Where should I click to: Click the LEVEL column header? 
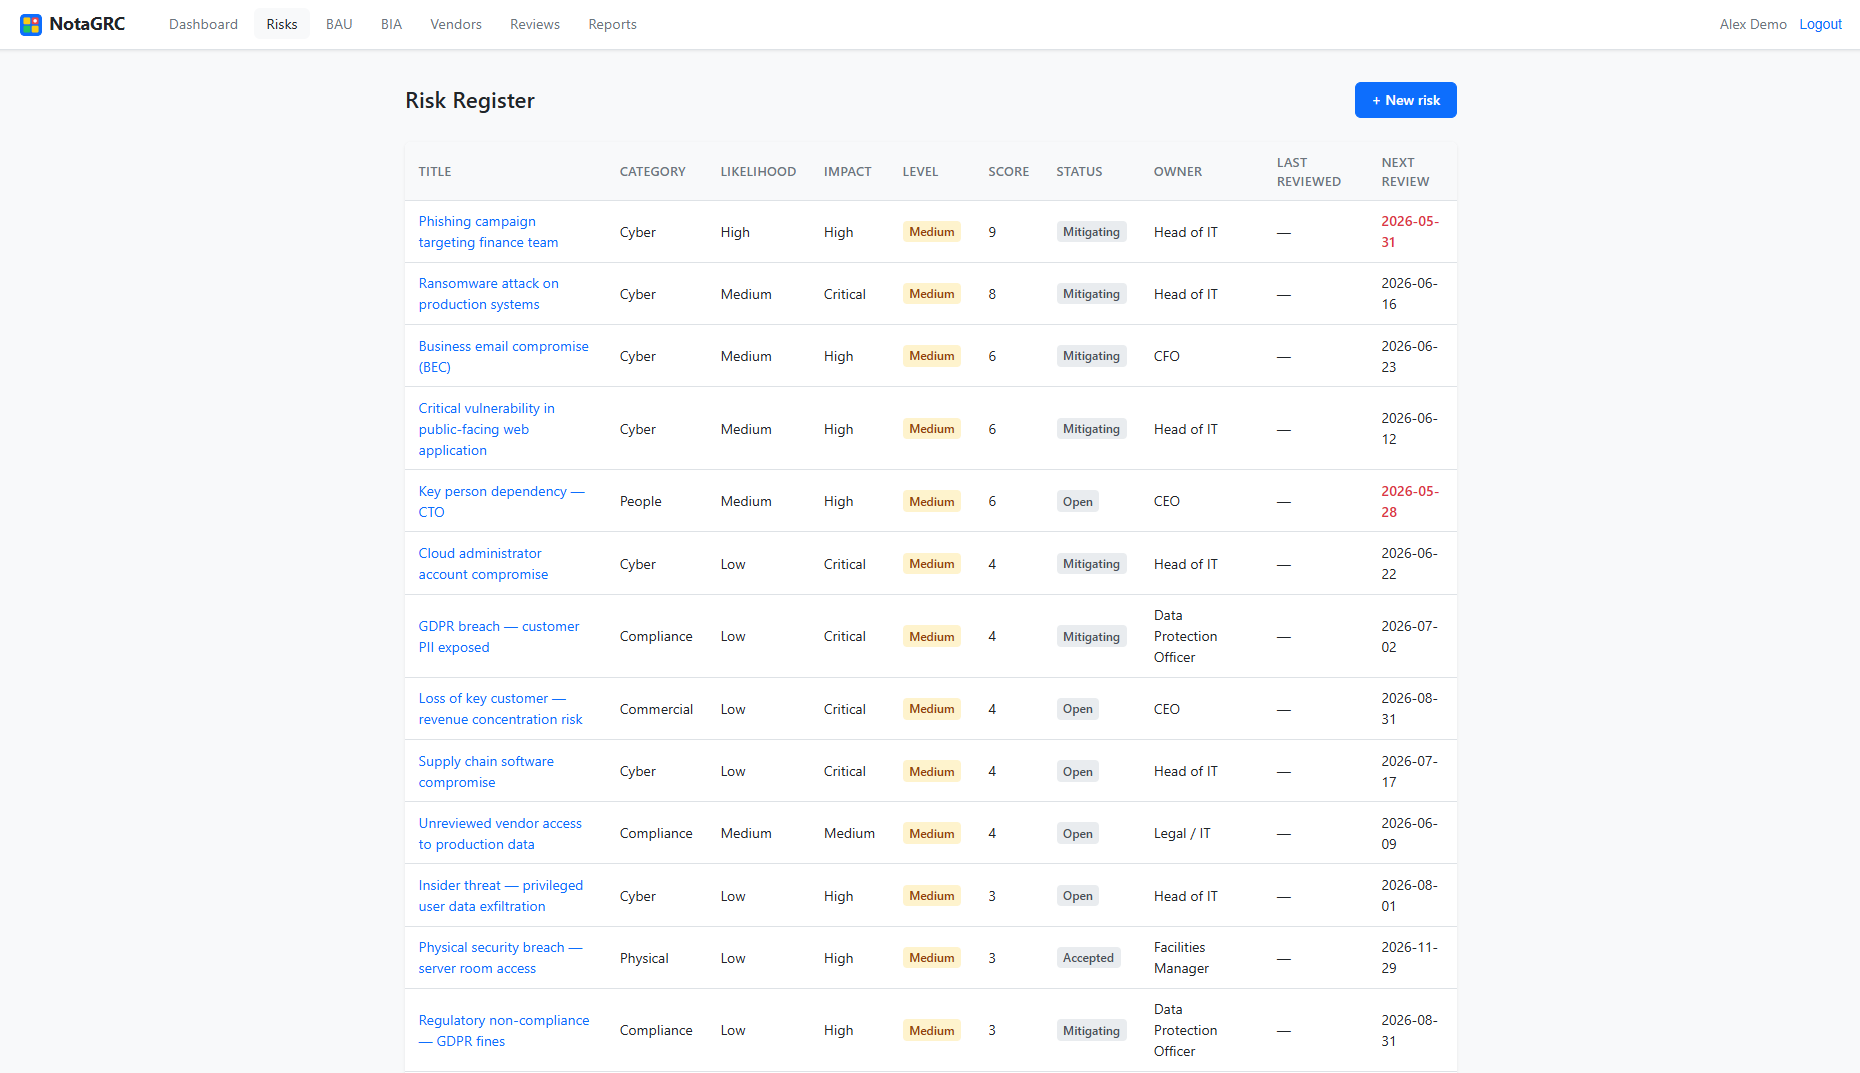(920, 172)
